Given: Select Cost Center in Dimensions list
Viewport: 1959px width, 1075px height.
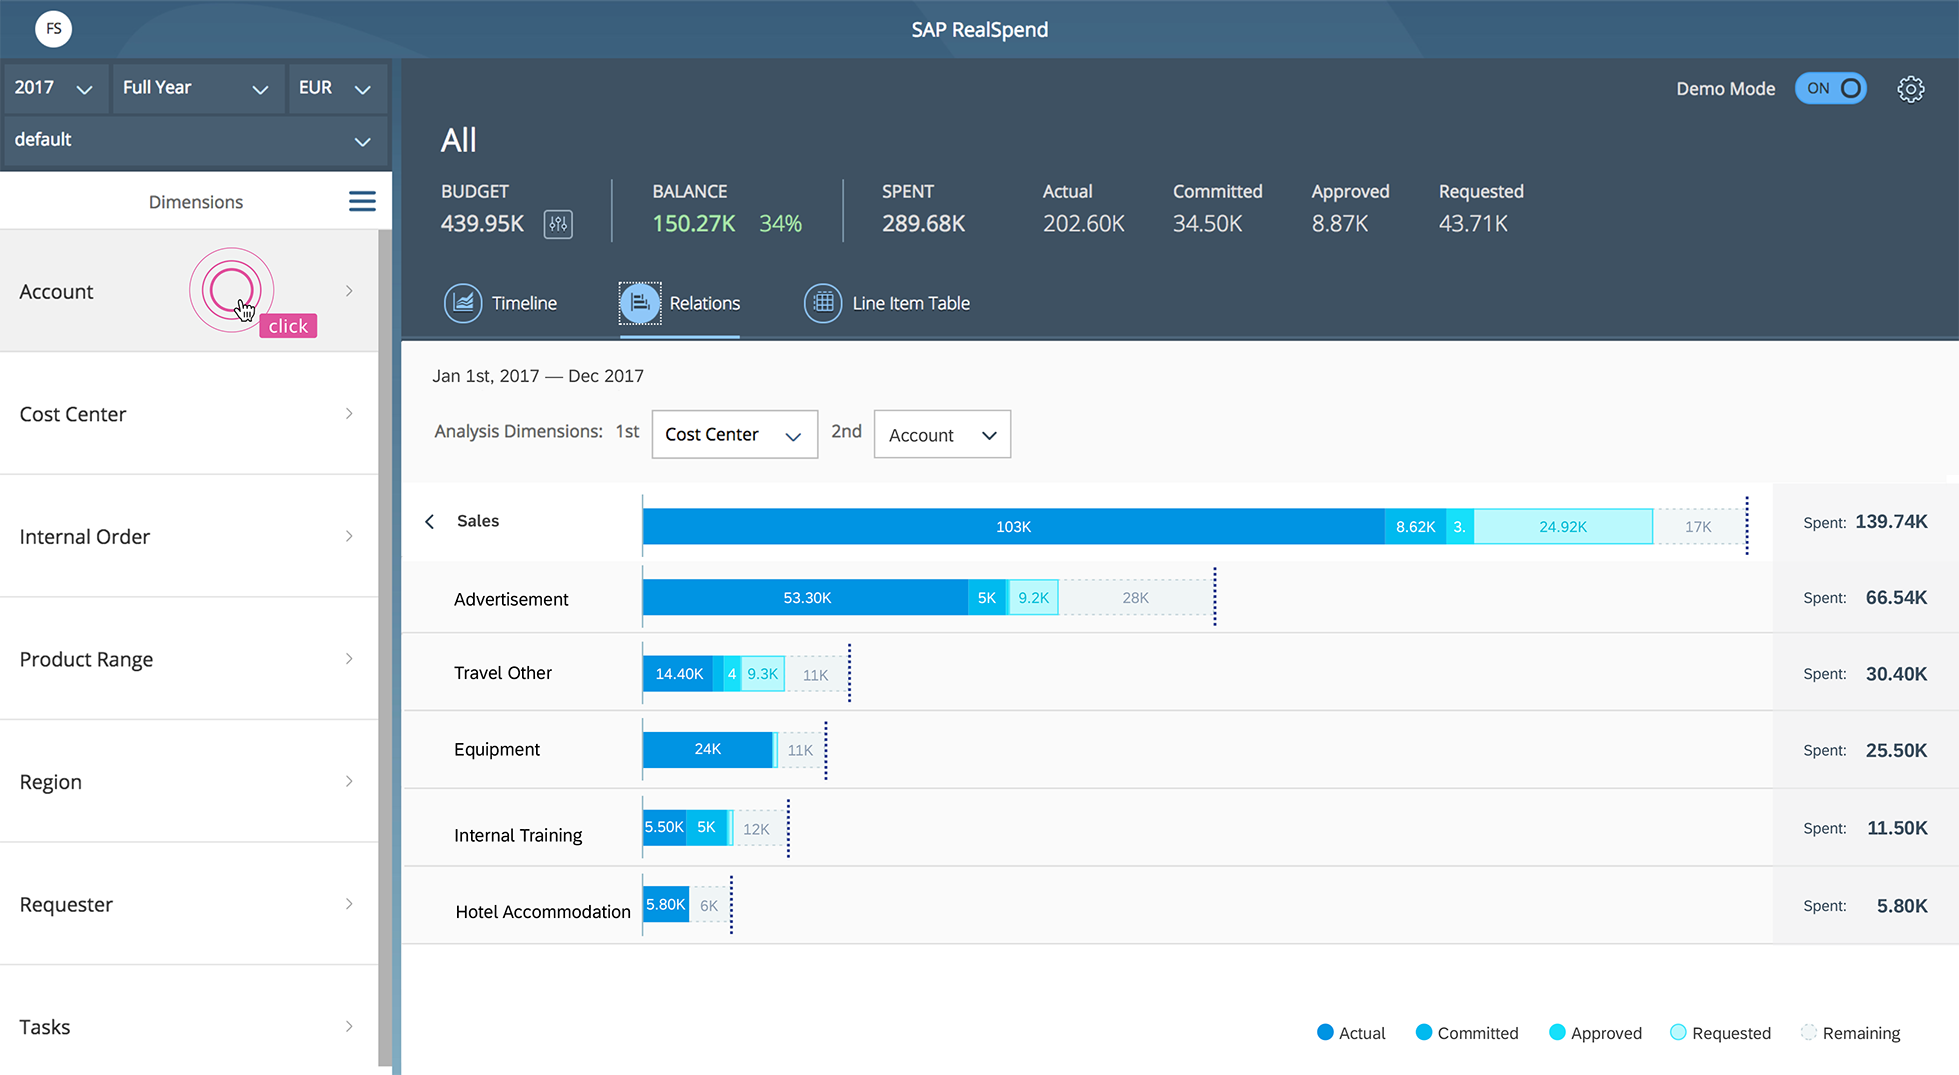Looking at the screenshot, I should pyautogui.click(x=189, y=414).
